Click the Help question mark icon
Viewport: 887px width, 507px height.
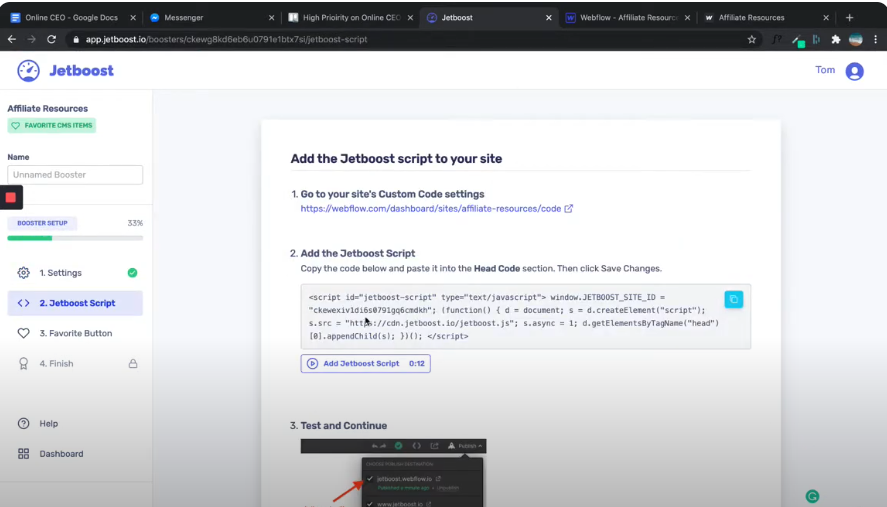pos(23,423)
